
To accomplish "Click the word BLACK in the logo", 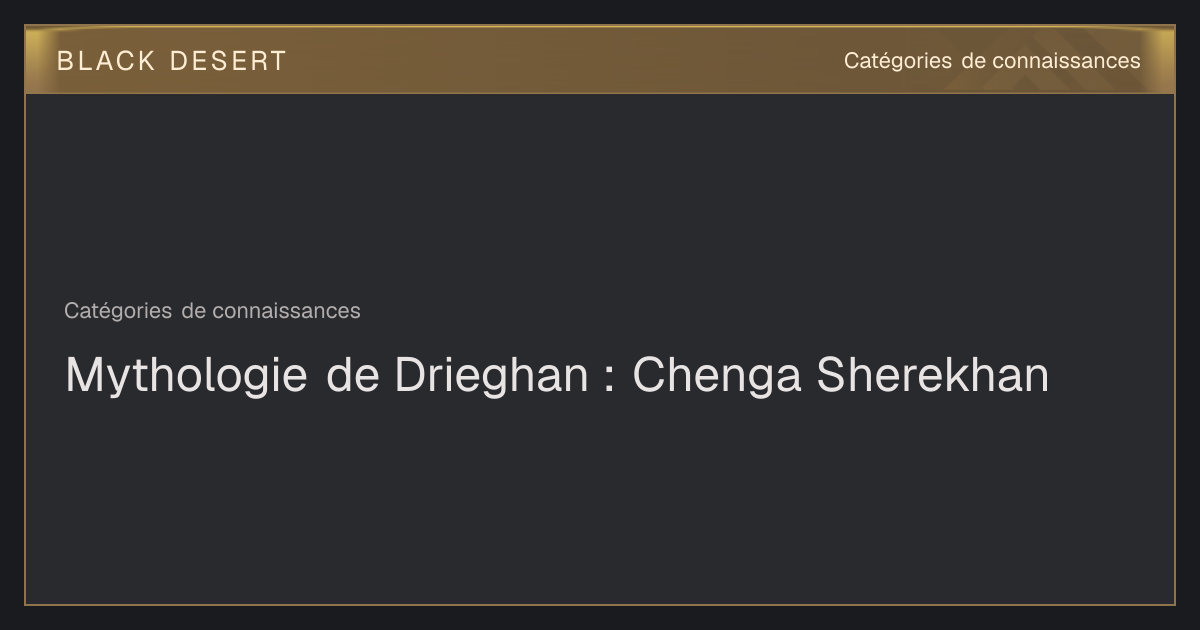I will click(106, 61).
